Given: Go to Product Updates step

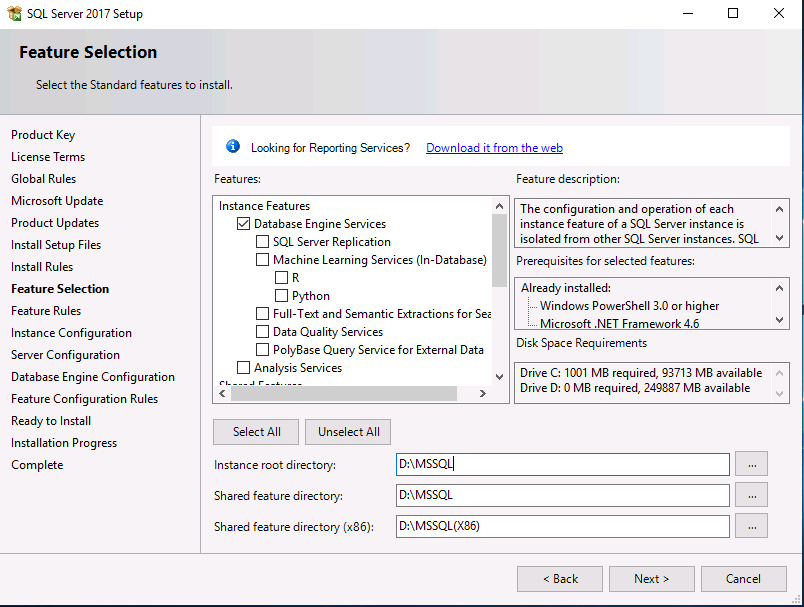Looking at the screenshot, I should [x=55, y=223].
